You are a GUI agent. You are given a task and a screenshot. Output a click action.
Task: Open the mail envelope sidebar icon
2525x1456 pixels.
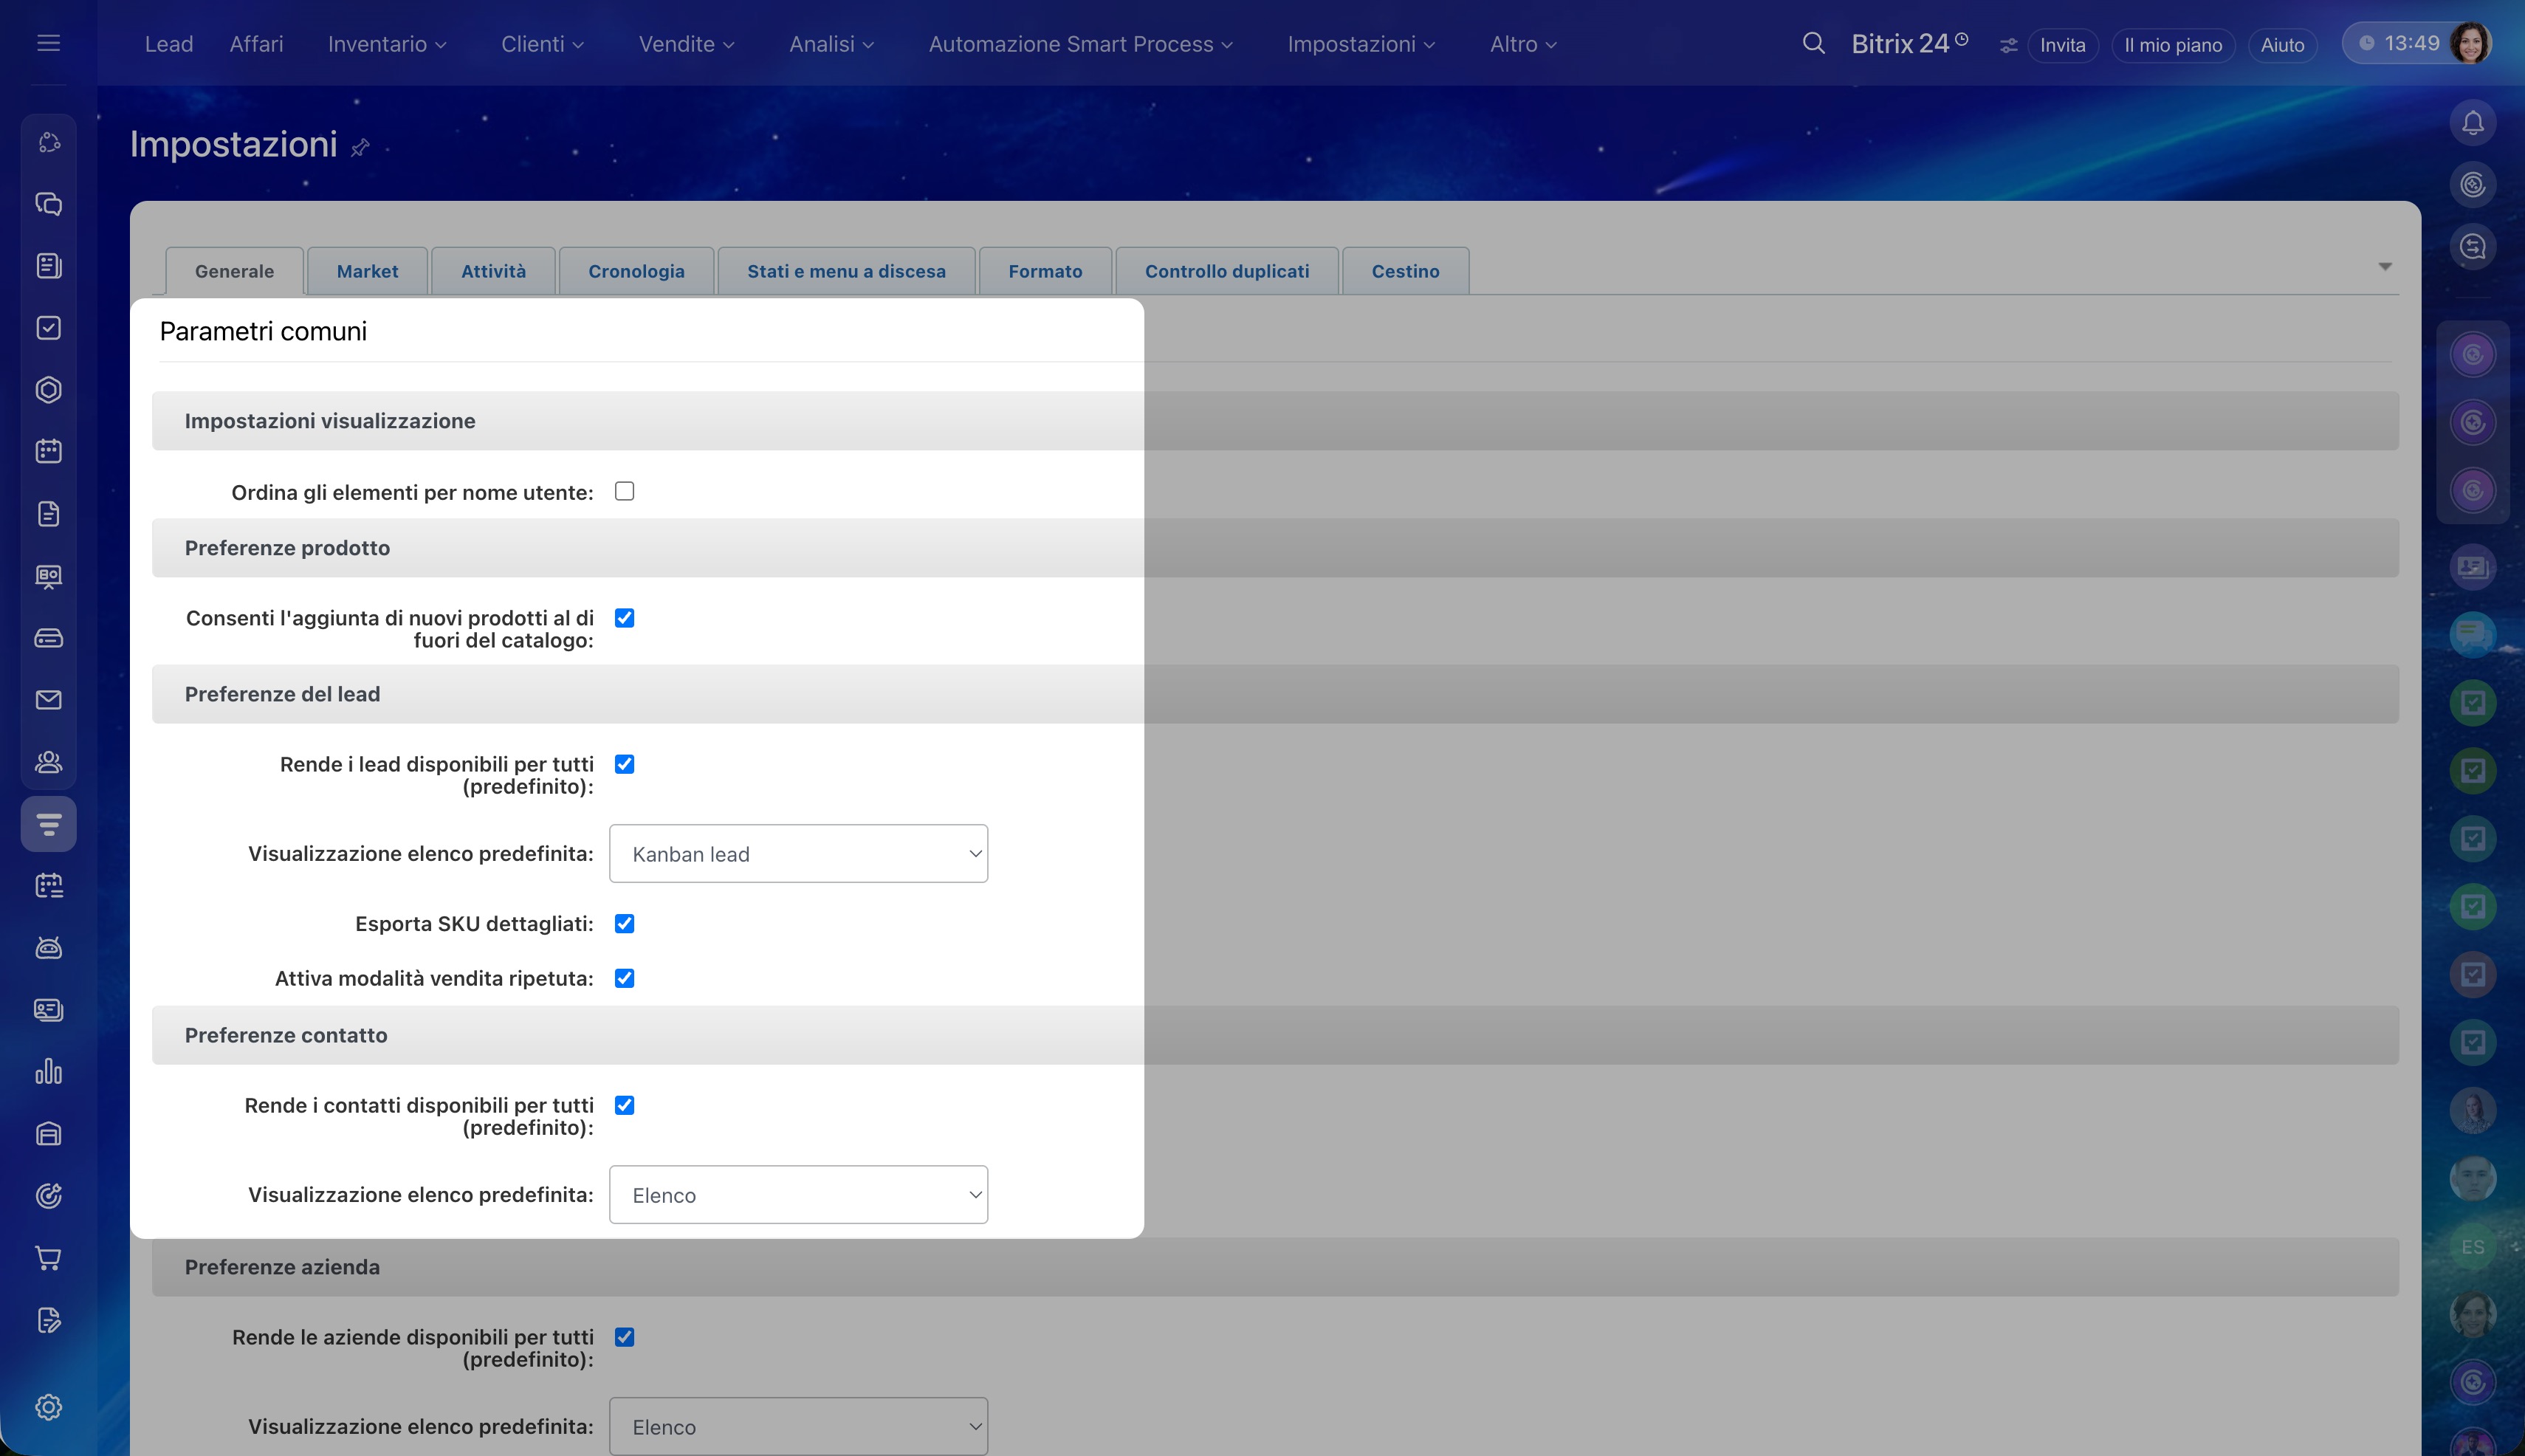click(x=48, y=700)
